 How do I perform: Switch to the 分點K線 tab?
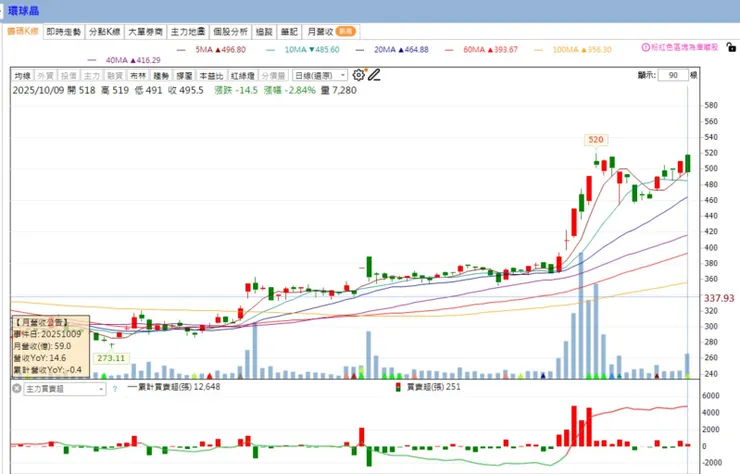(x=105, y=32)
